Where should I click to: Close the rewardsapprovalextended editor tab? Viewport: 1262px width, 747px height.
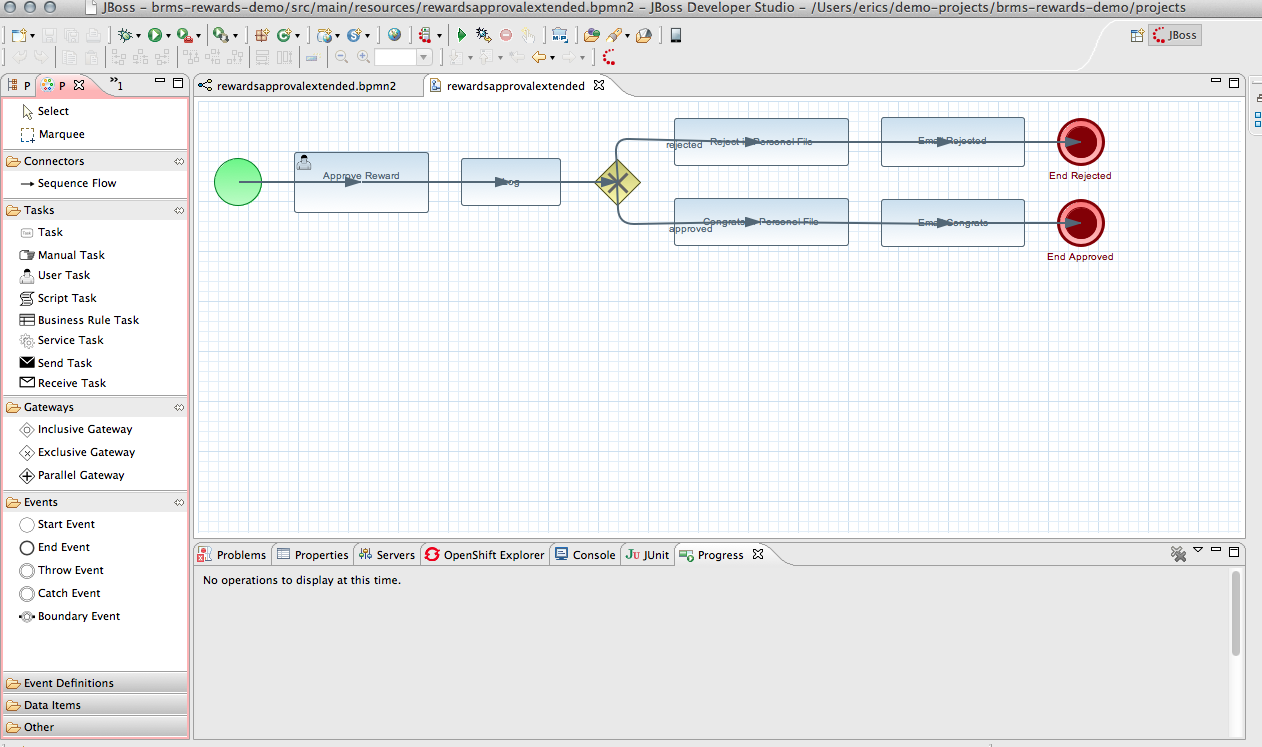[x=599, y=85]
